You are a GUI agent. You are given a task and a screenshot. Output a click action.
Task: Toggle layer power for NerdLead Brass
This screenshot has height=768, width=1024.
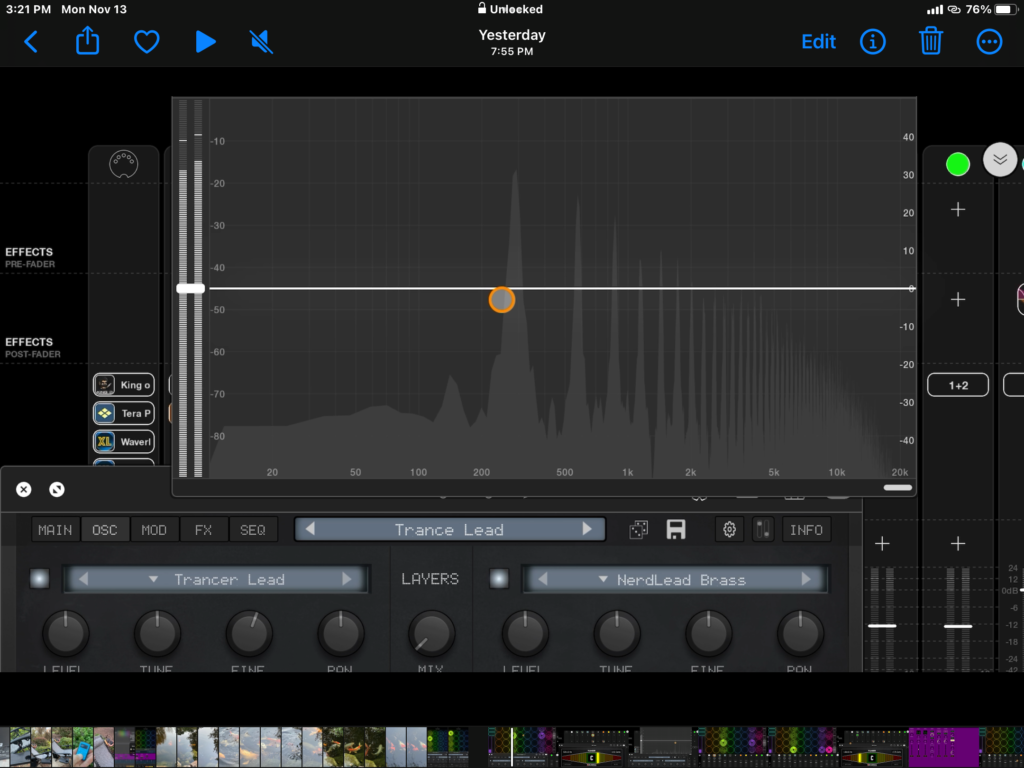pos(499,579)
